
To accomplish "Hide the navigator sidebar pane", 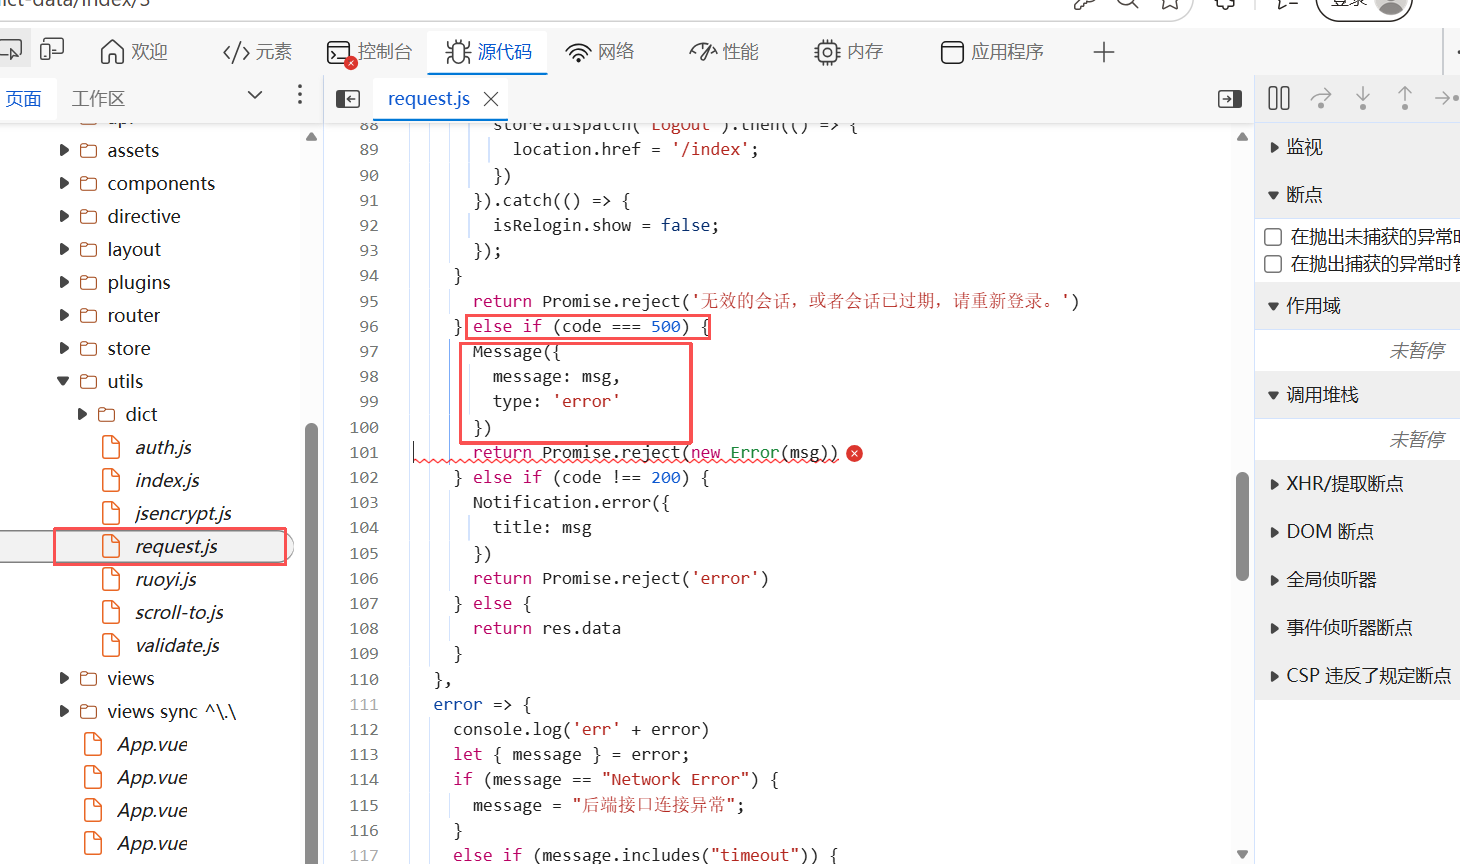I will 348,99.
